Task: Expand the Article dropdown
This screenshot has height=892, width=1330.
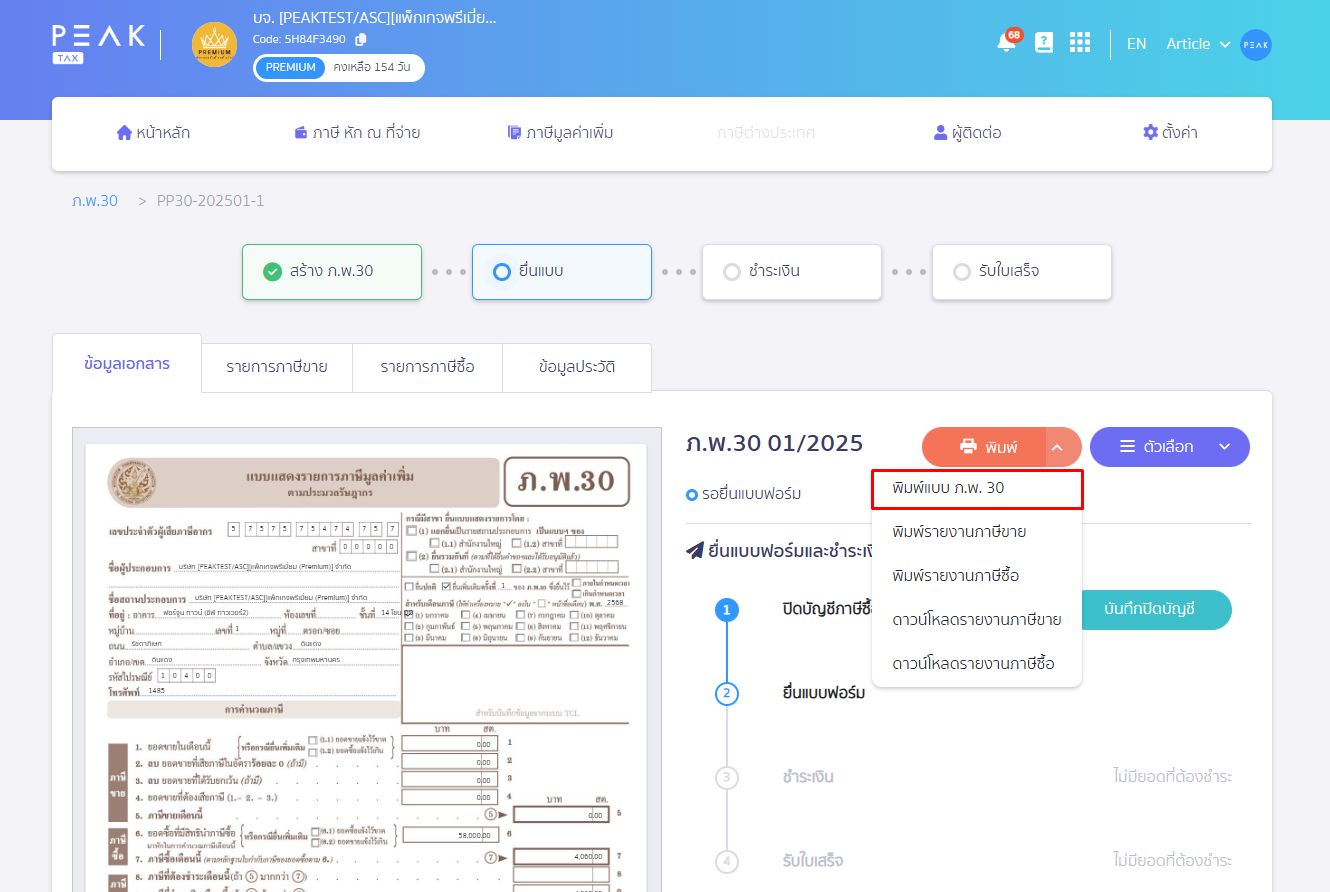Action: [1196, 43]
